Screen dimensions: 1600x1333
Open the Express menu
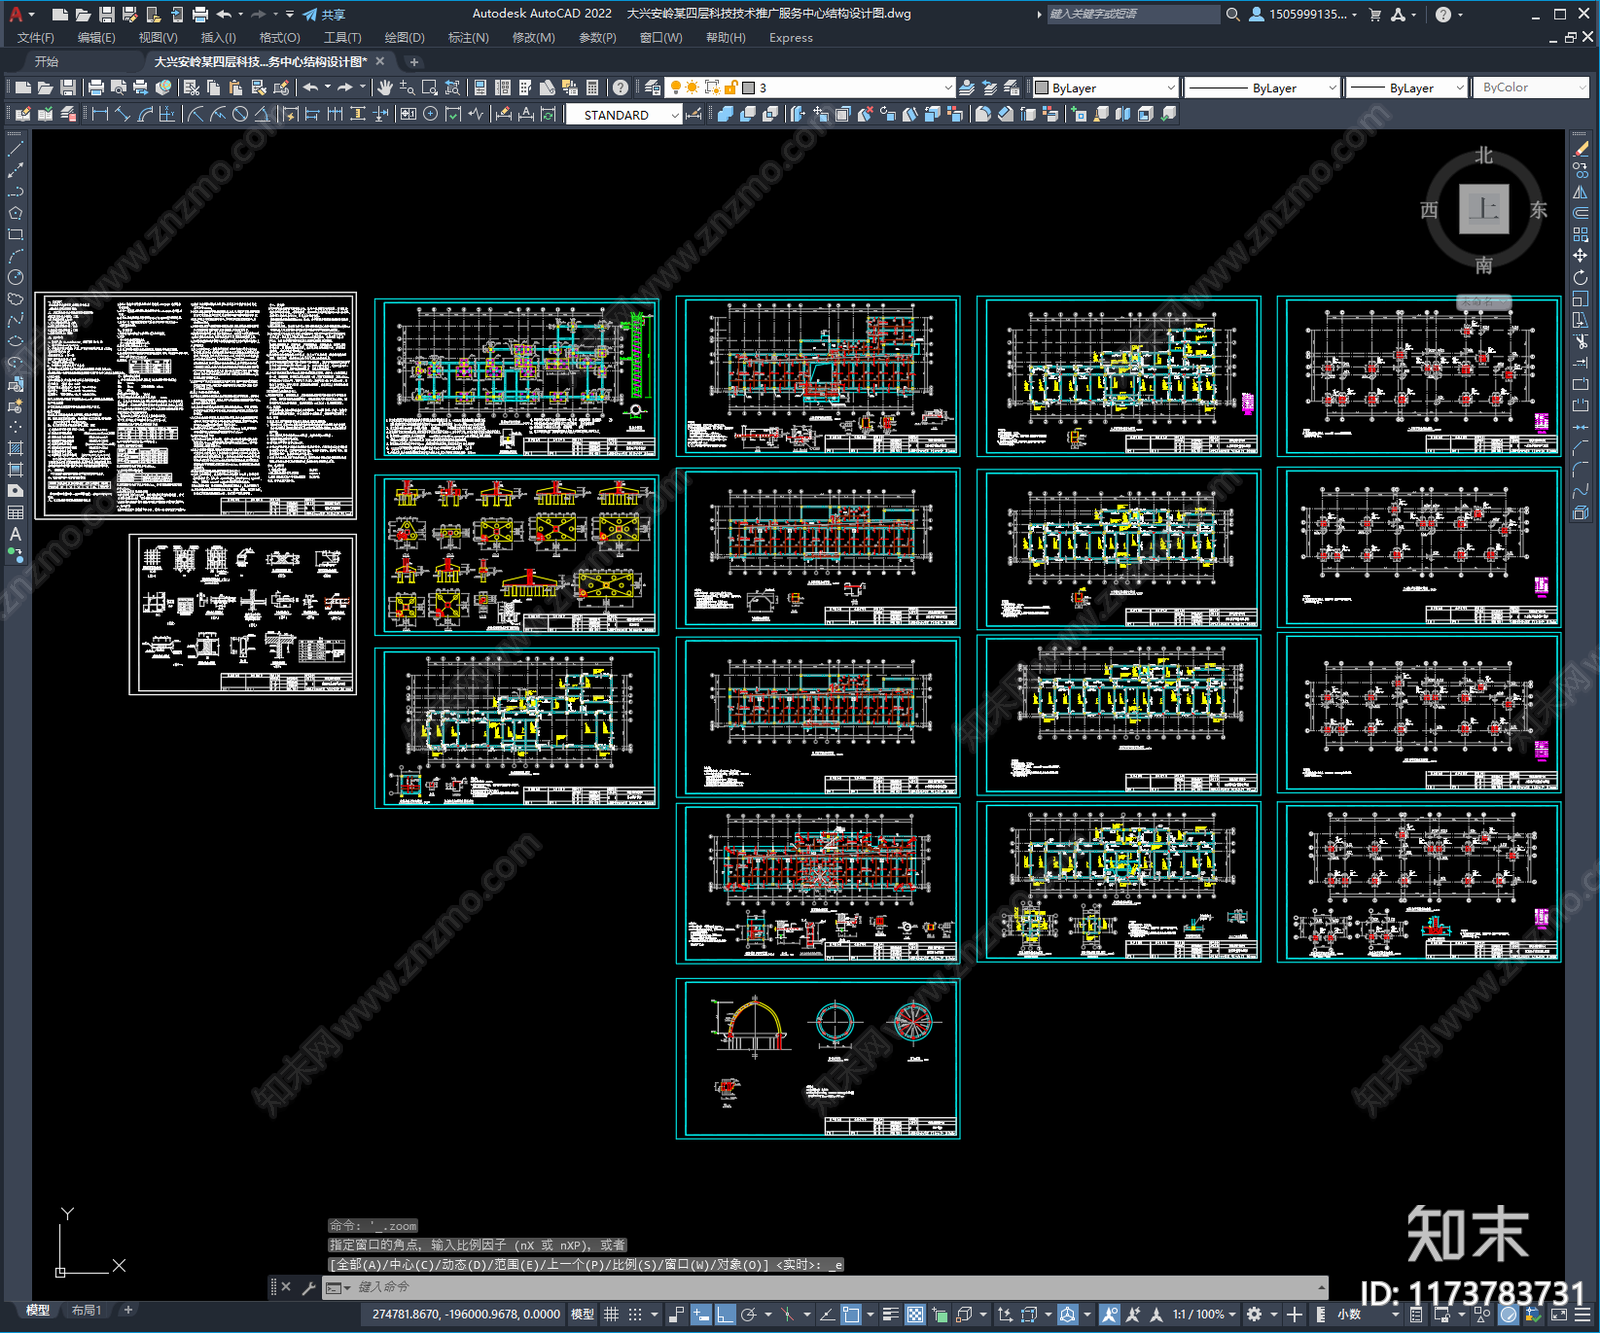click(791, 38)
